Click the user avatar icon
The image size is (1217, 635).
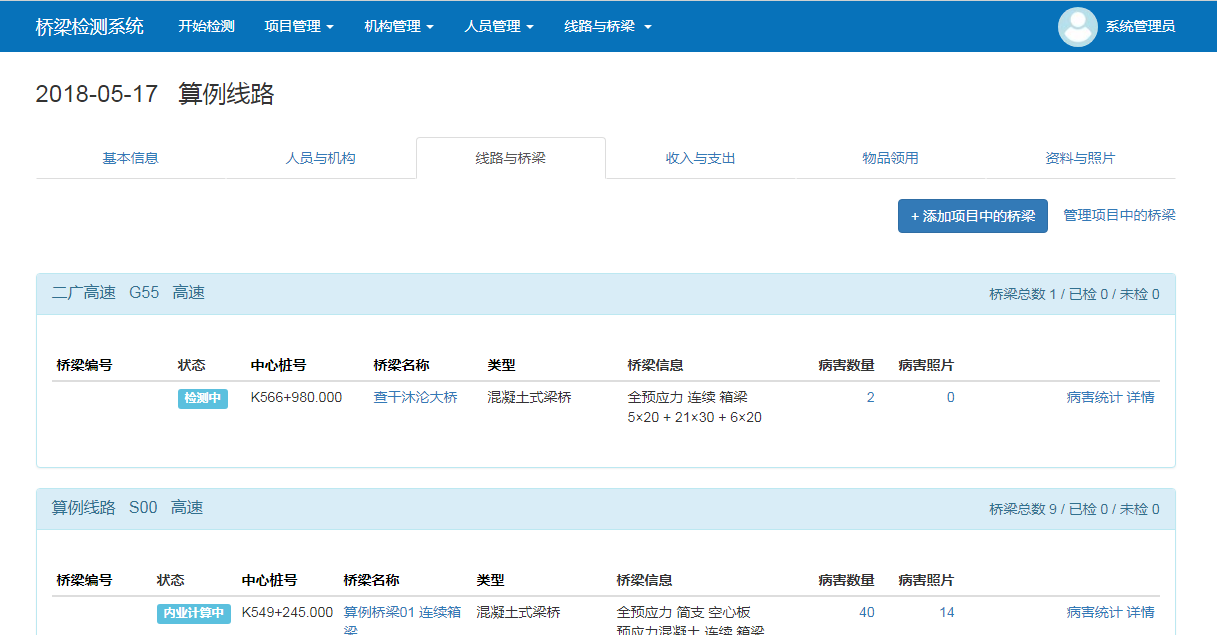(x=1077, y=27)
